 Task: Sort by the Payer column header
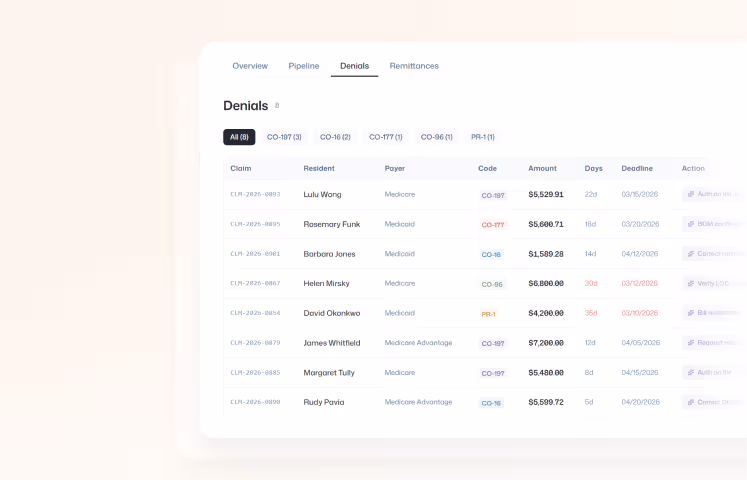[394, 169]
